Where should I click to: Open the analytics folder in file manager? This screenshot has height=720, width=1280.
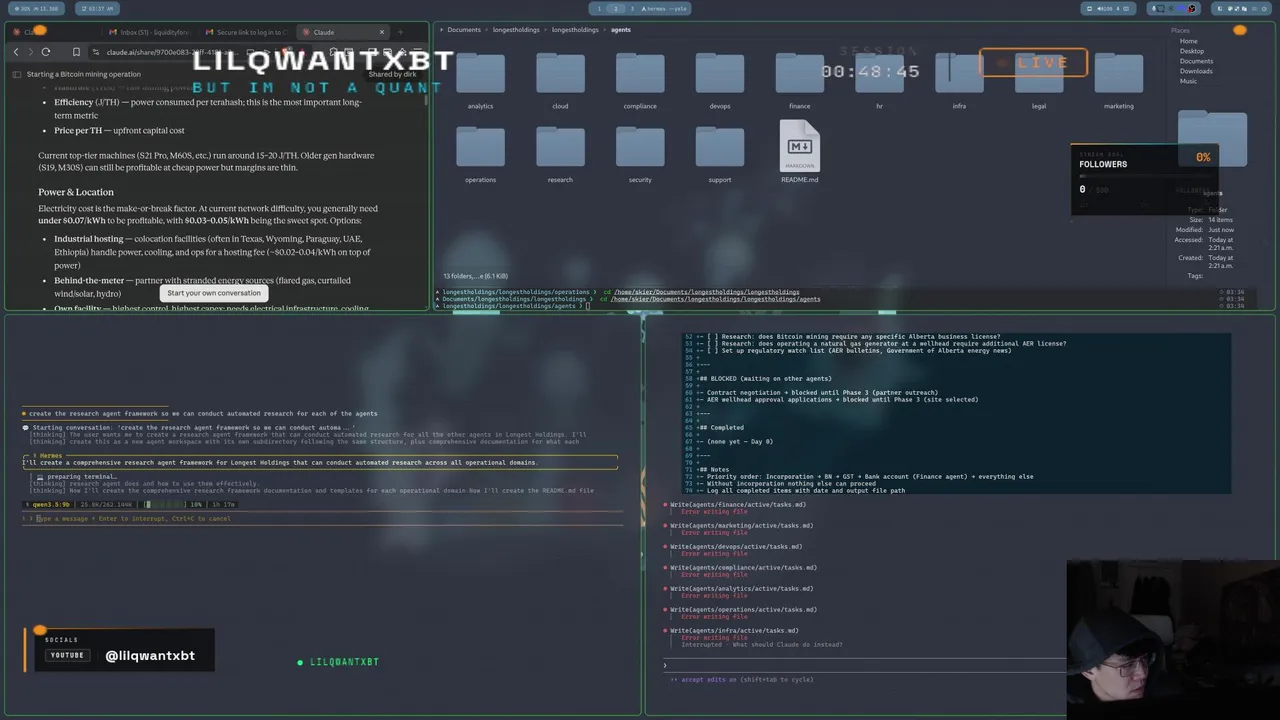(480, 80)
